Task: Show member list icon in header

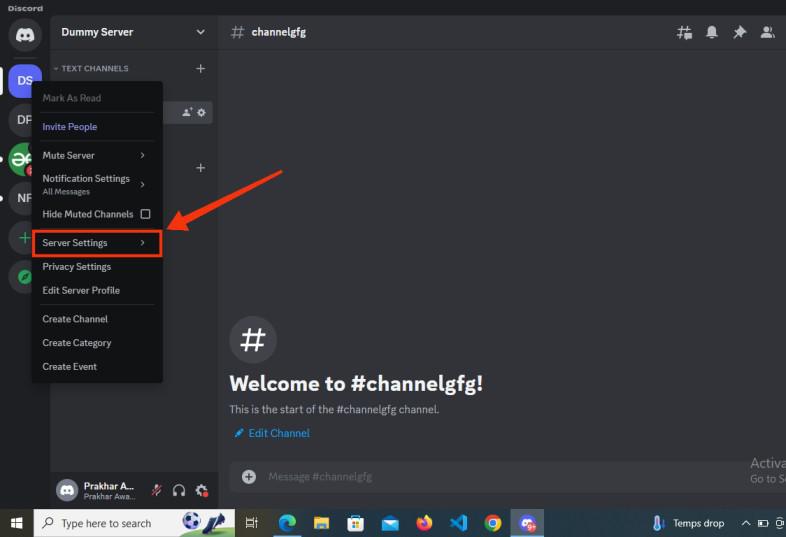Action: click(x=767, y=33)
